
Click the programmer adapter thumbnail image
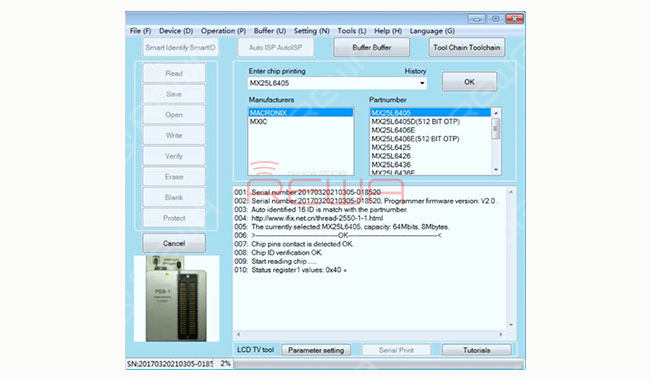point(177,299)
